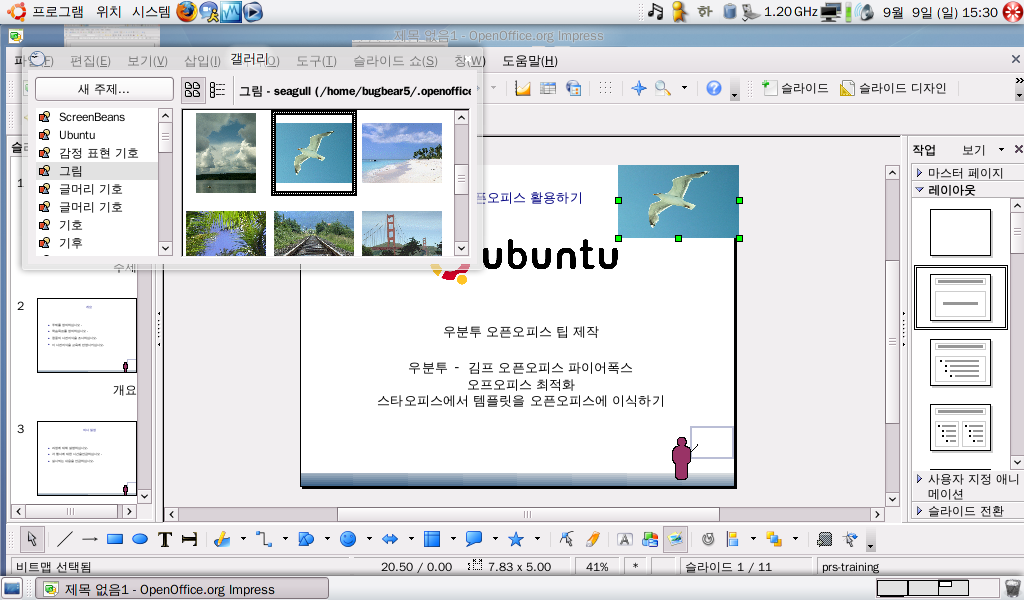Select the Rectangle tool
Viewport: 1024px width, 600px height.
tap(115, 539)
